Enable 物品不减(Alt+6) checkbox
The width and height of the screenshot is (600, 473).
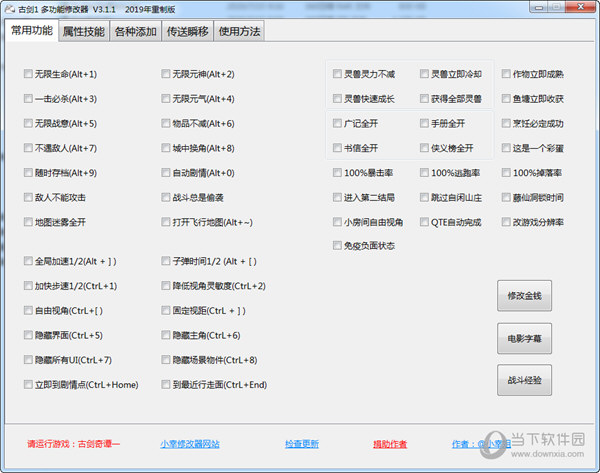pyautogui.click(x=165, y=124)
